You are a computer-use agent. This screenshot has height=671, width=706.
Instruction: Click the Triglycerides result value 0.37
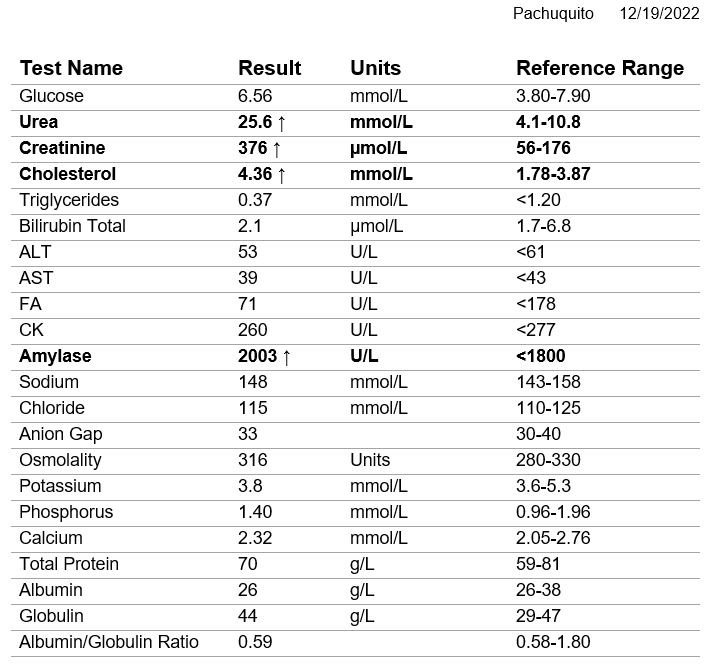(255, 200)
